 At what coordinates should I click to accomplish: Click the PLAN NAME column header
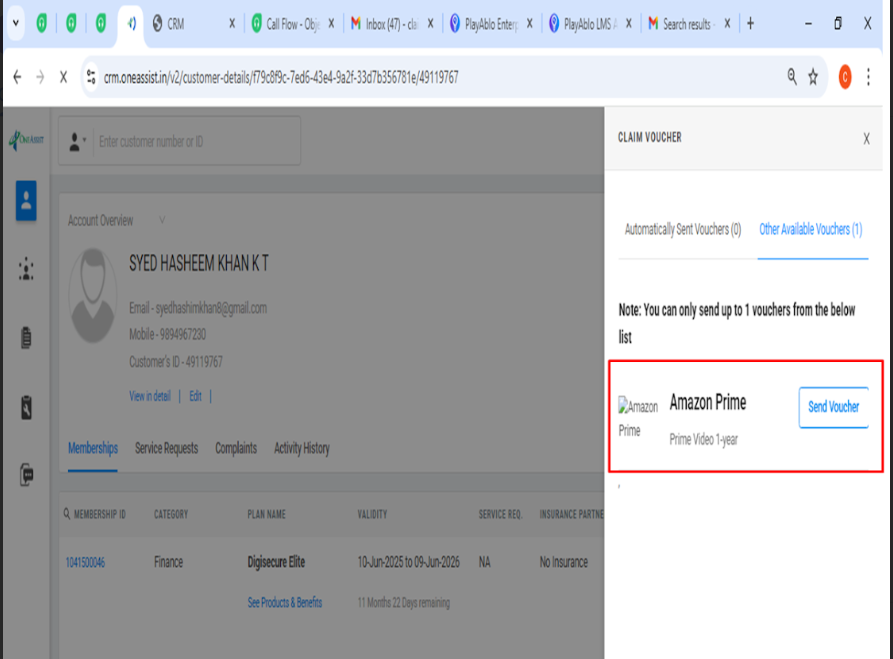(267, 514)
